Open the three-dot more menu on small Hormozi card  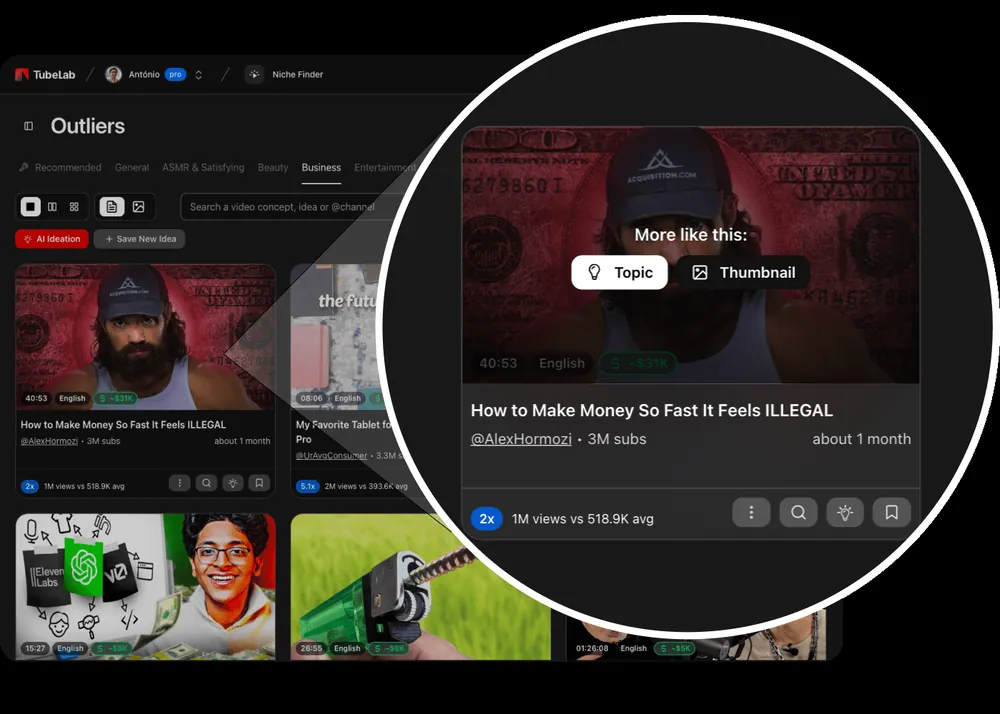click(179, 483)
